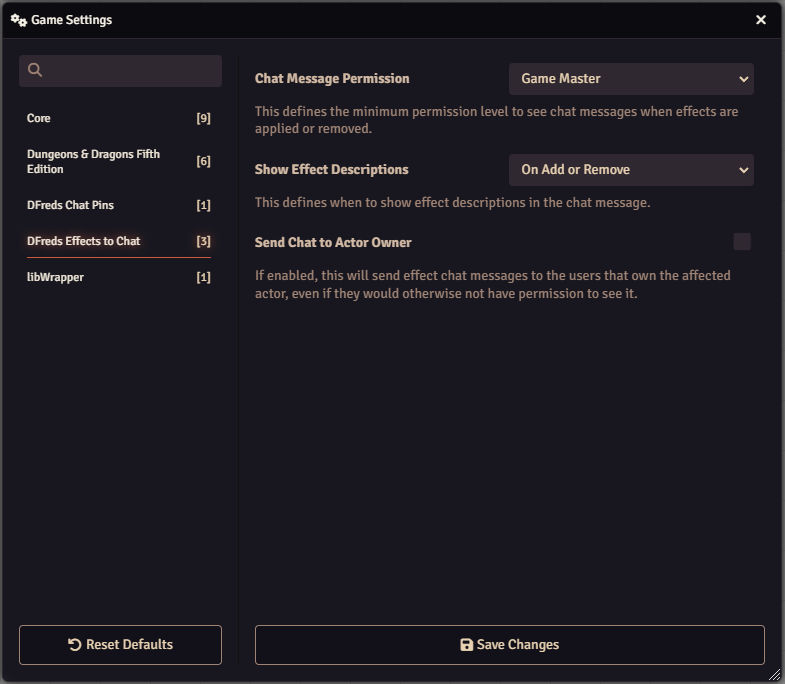Enable the Send Chat to Actor Owner checkbox

pos(742,242)
